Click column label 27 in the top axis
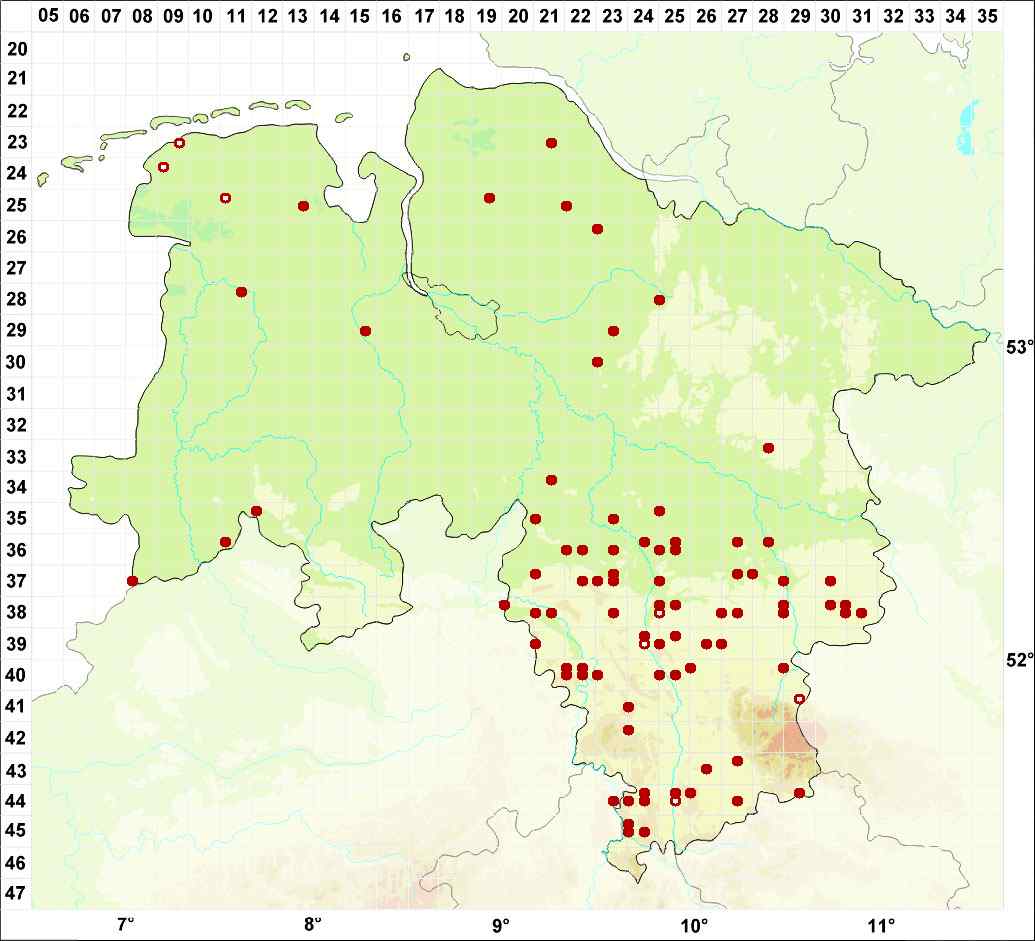1035x941 pixels. tap(737, 15)
